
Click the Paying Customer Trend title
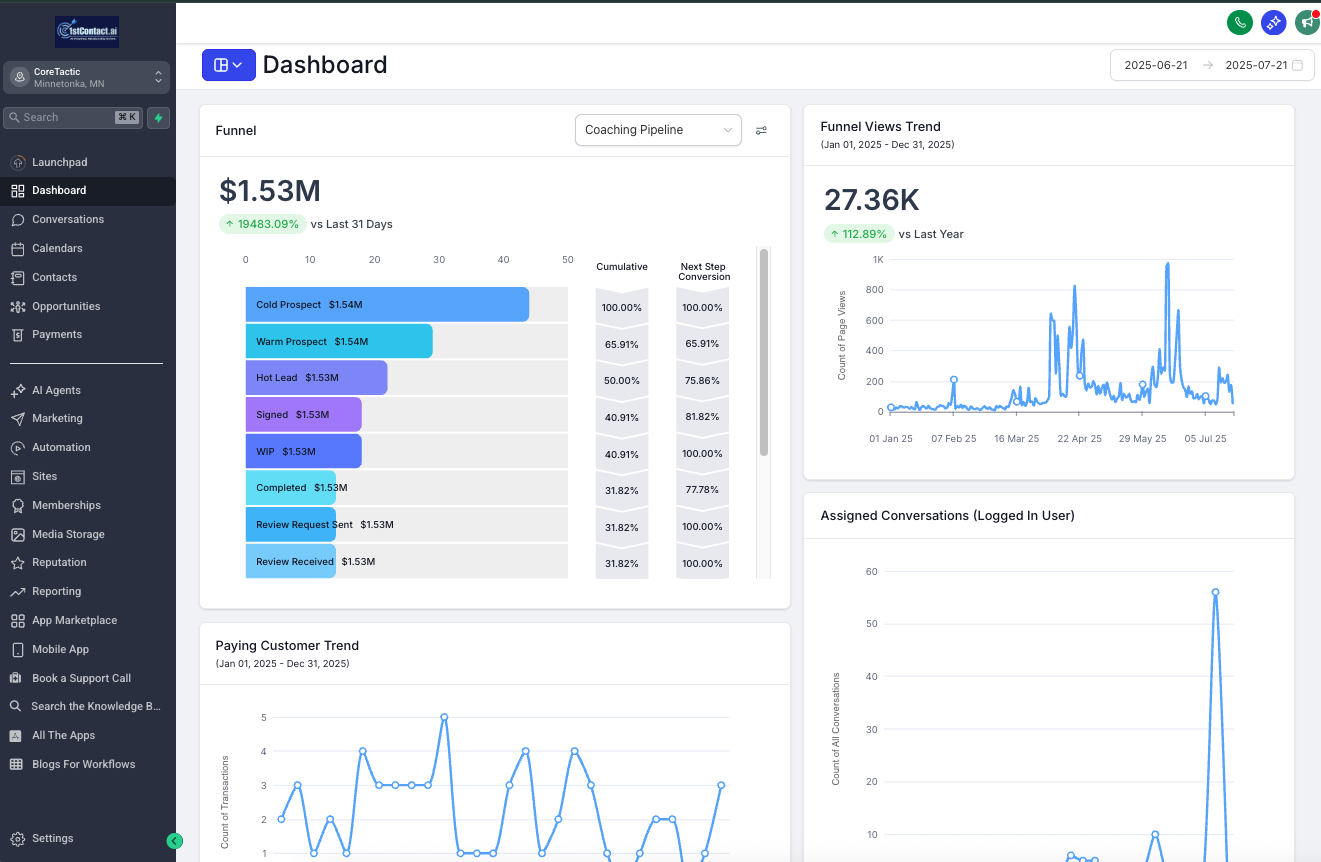click(287, 646)
